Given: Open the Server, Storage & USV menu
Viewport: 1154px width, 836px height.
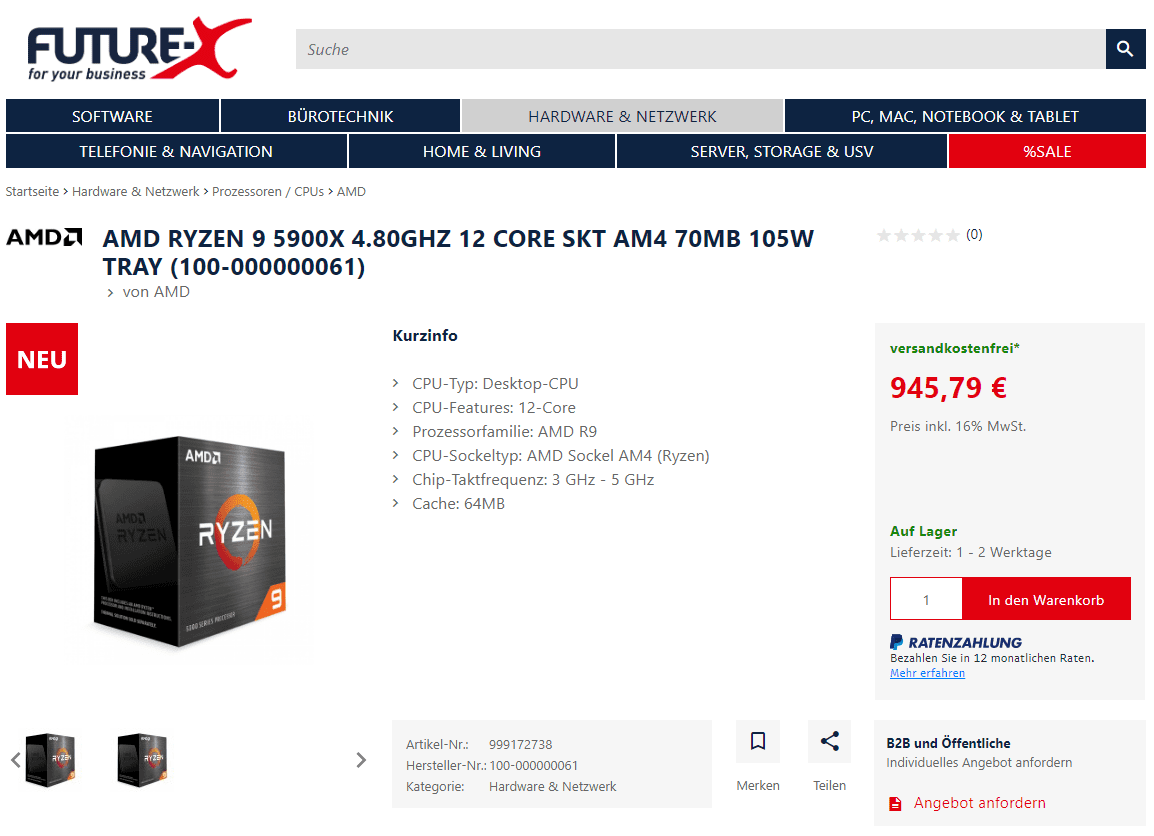Looking at the screenshot, I should [x=782, y=152].
